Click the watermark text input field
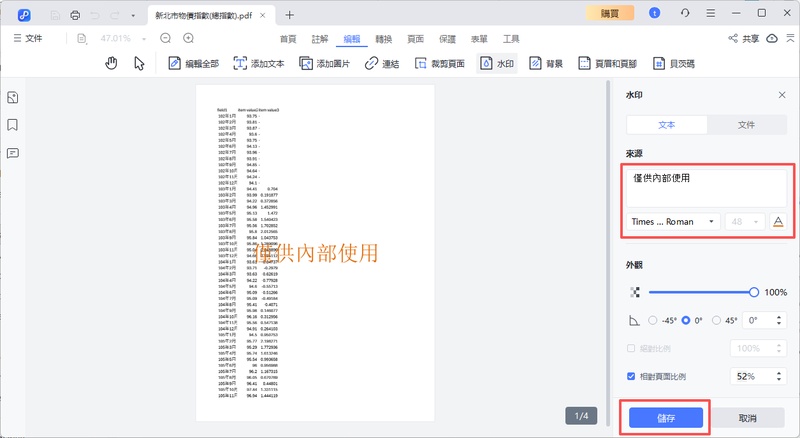The image size is (800, 438). click(707, 188)
